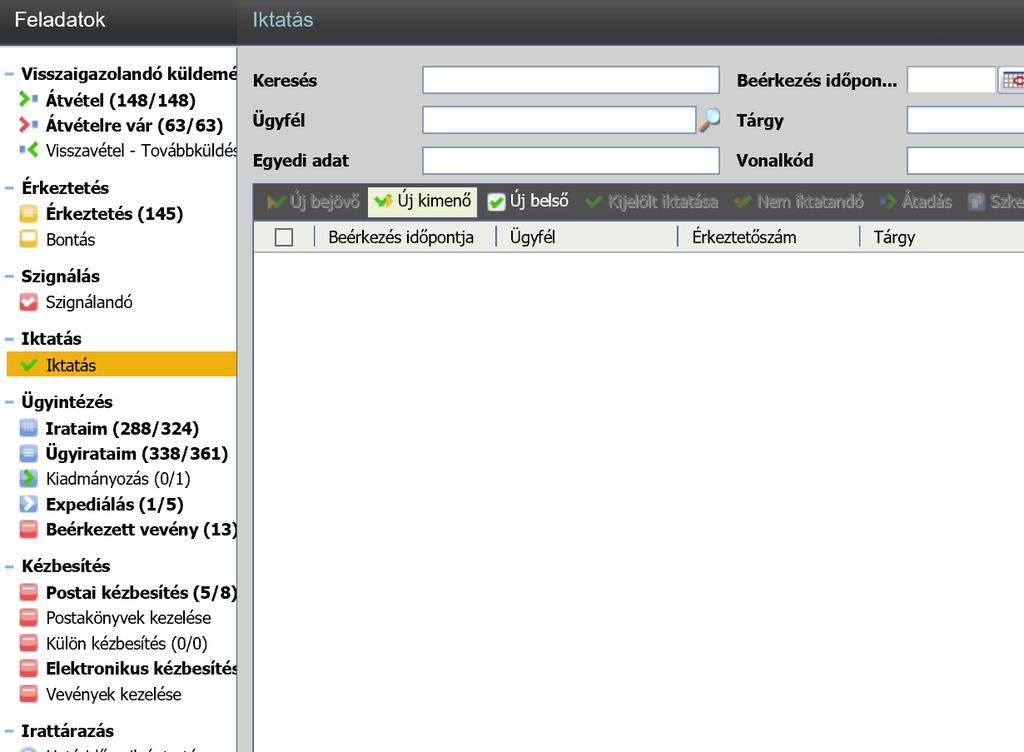Screen dimensions: 1024x752
Task: Open Átvételre vár (63/63)
Action: [135, 125]
